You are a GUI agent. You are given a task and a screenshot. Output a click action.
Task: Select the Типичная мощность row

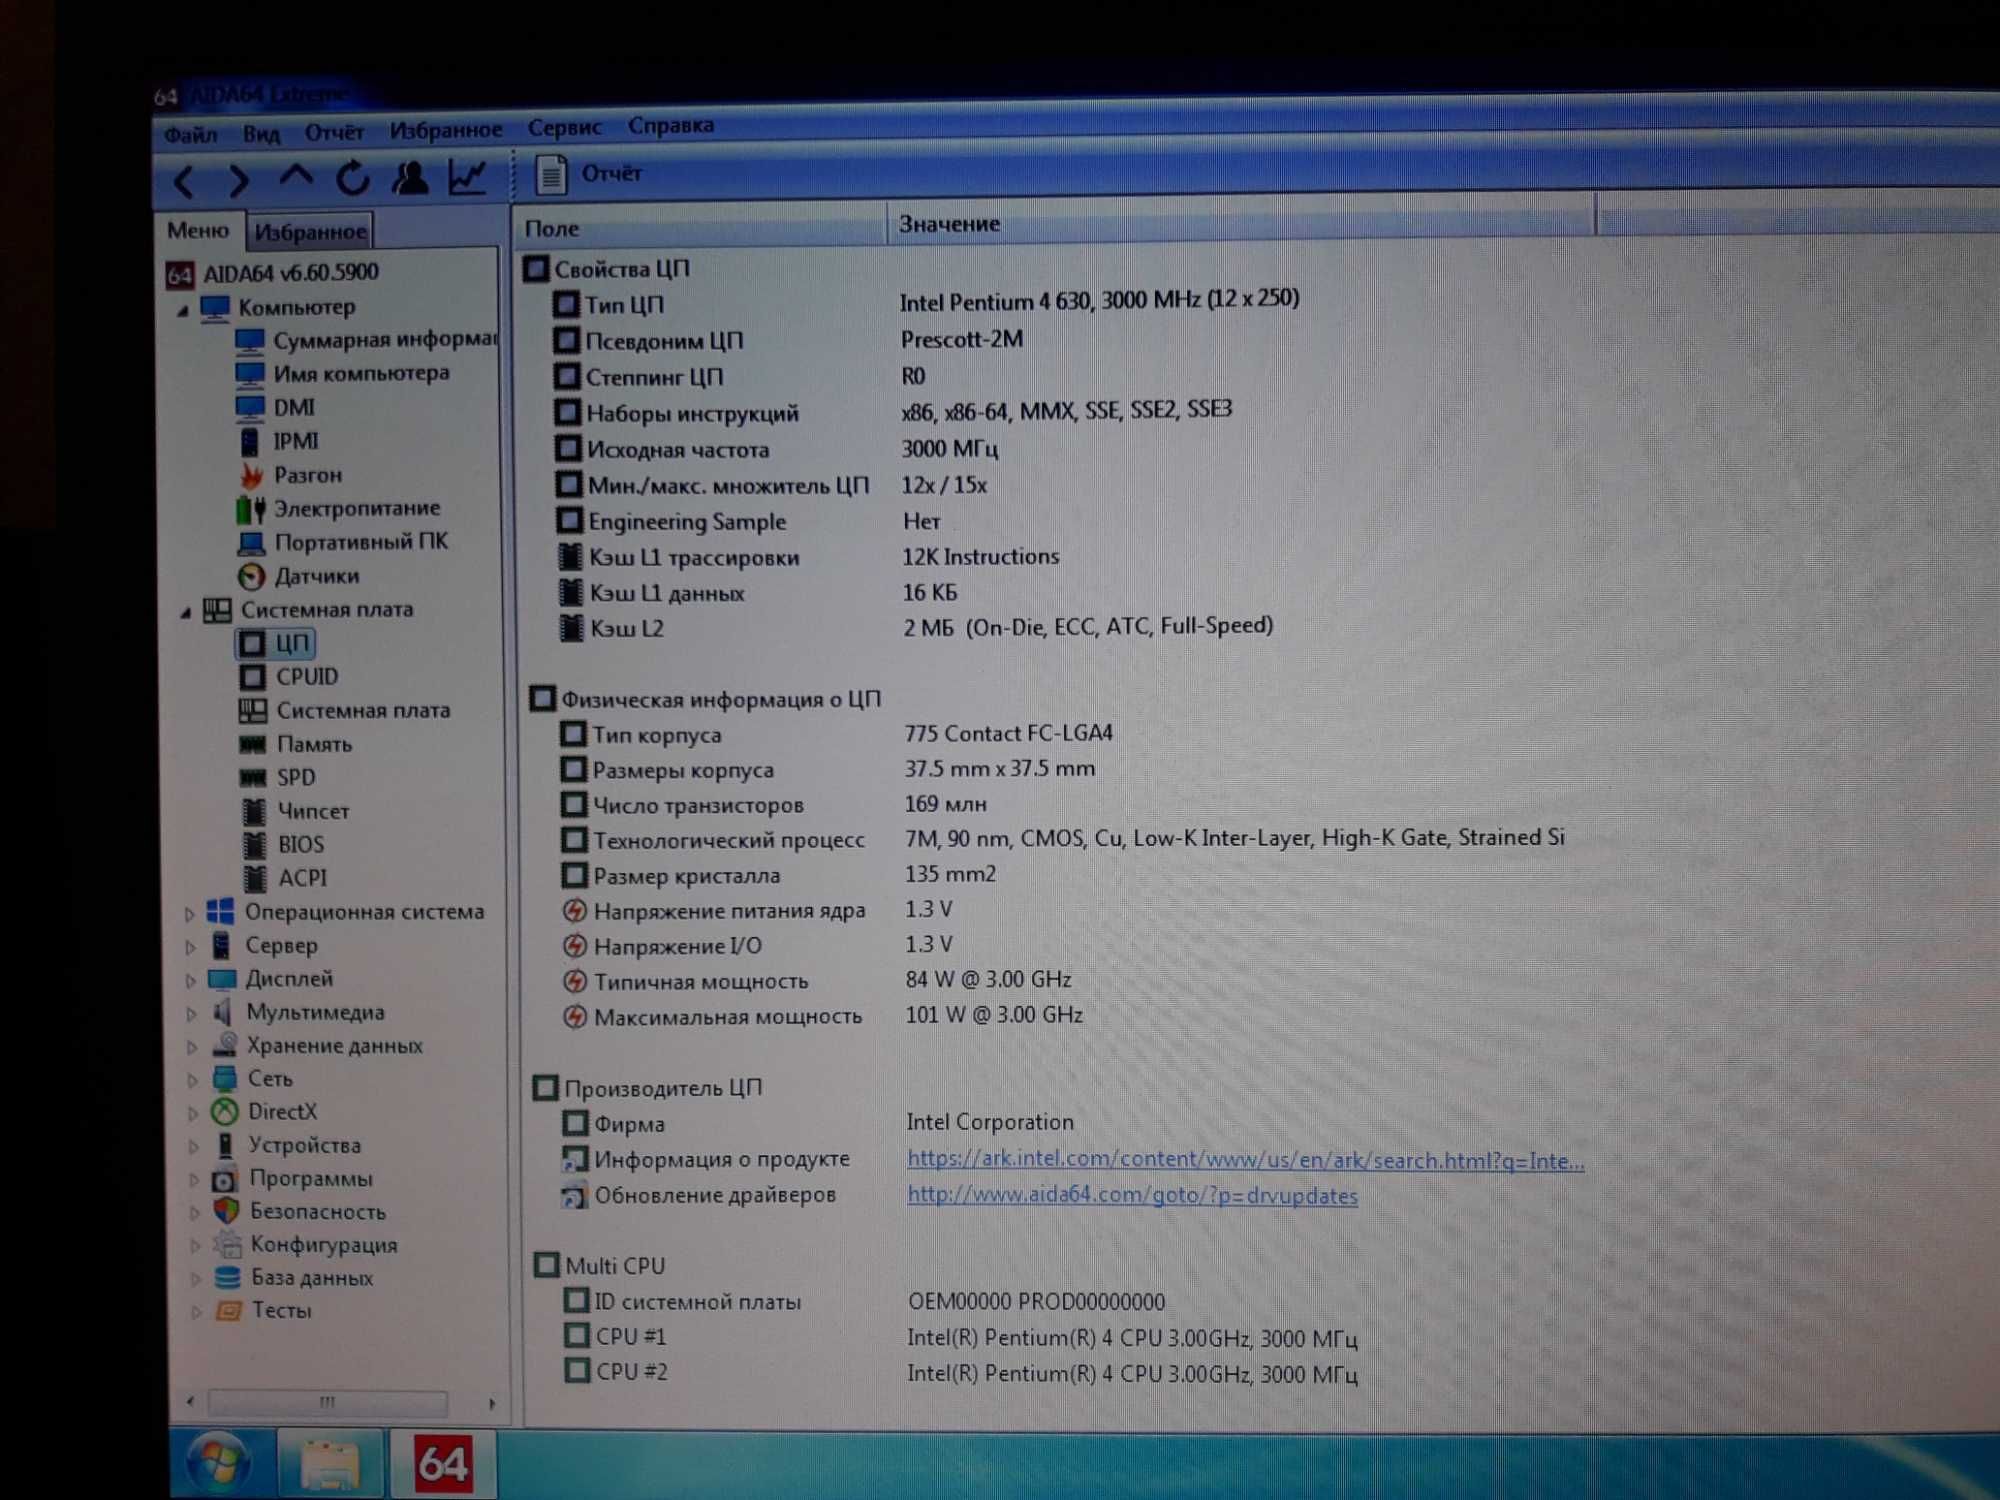pyautogui.click(x=816, y=981)
